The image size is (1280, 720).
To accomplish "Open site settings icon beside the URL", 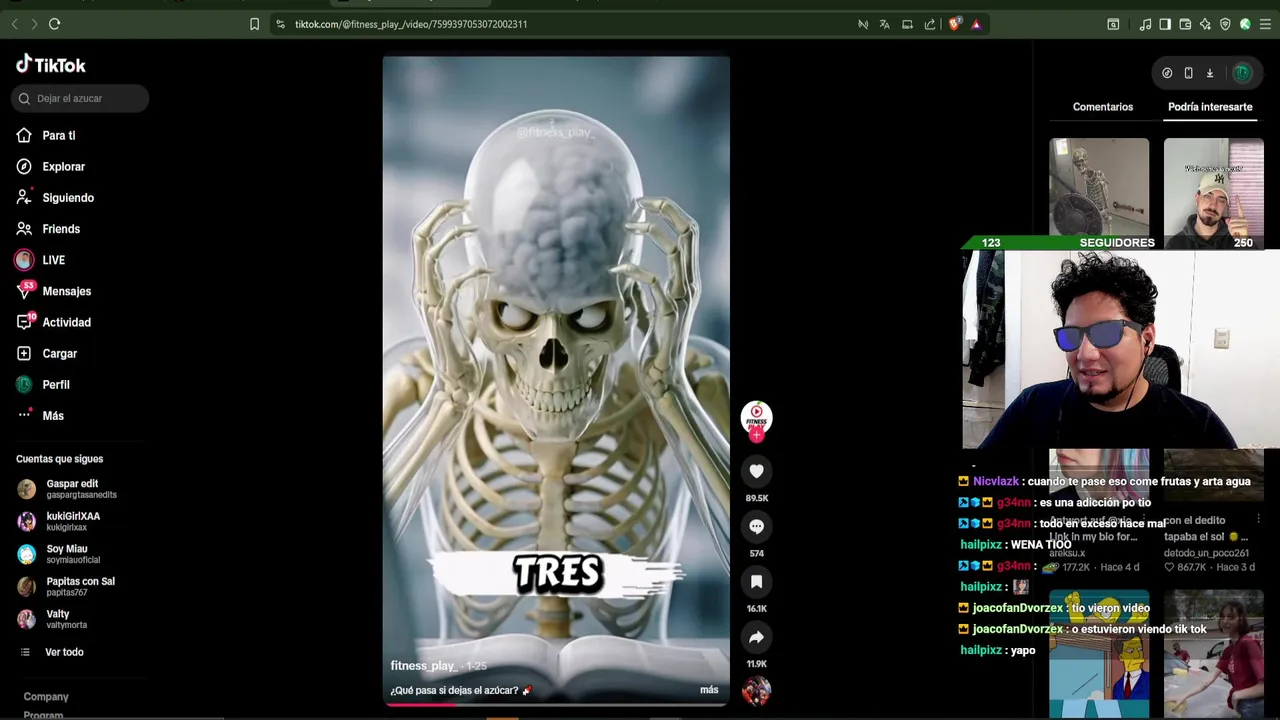I will click(x=280, y=24).
